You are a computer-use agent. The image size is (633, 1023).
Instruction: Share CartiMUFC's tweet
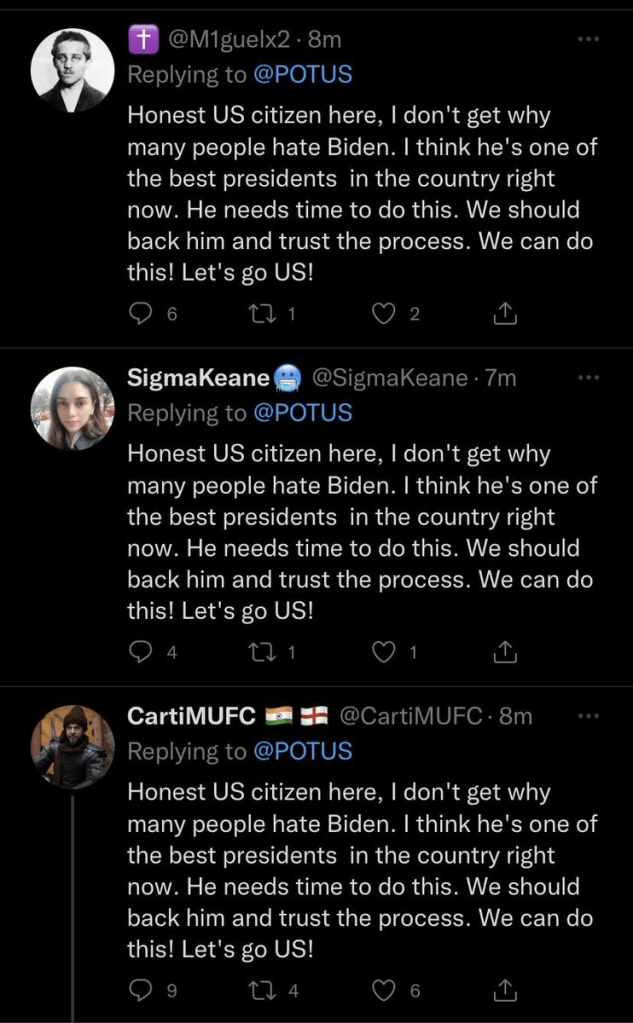pyautogui.click(x=506, y=990)
